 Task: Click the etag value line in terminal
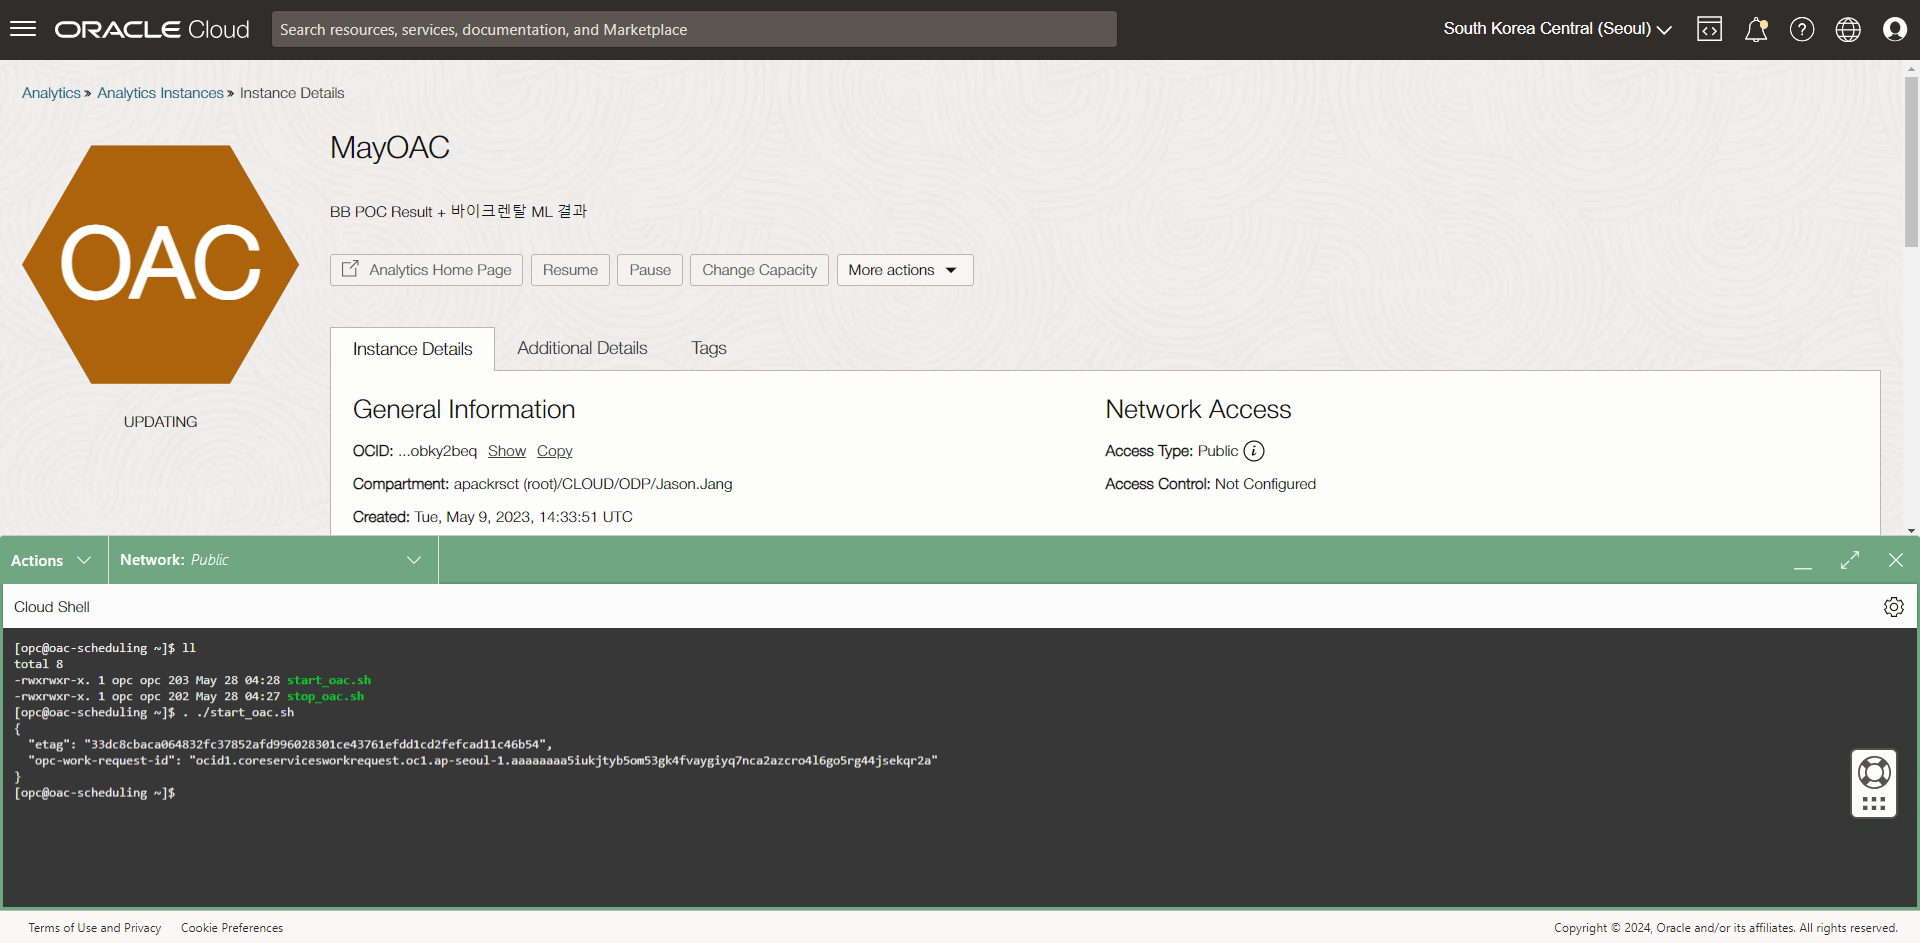290,744
